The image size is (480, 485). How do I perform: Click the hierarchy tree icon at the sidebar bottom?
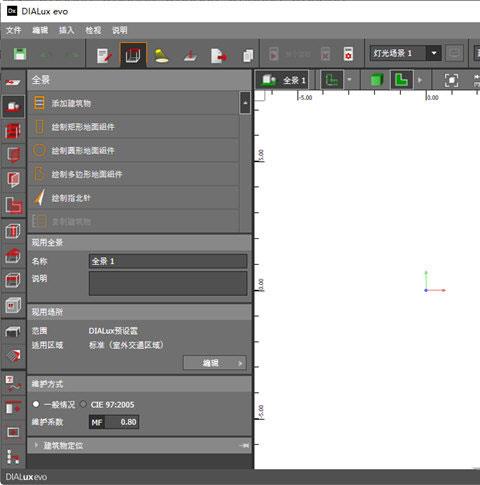pos(13,457)
